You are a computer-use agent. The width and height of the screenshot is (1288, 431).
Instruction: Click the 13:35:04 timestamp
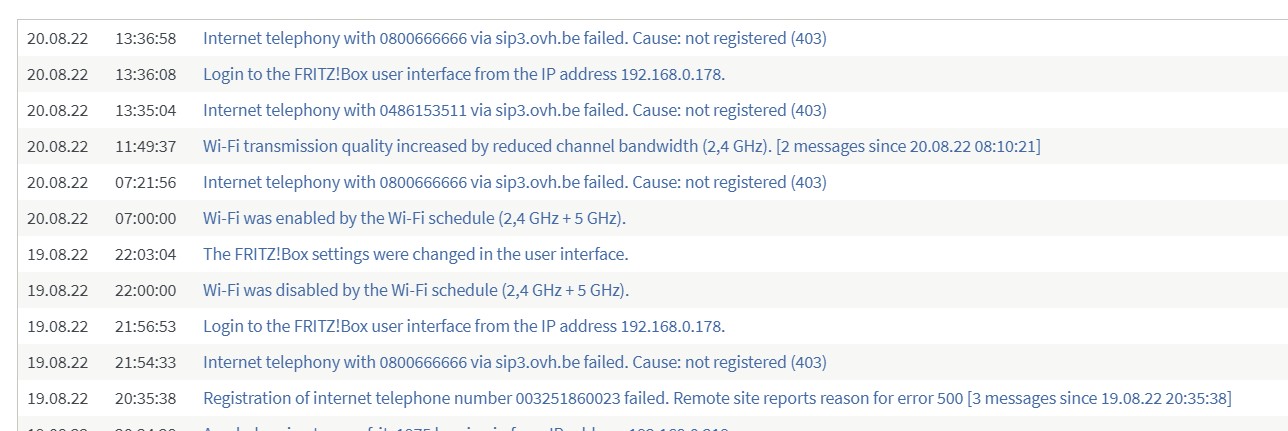(145, 110)
